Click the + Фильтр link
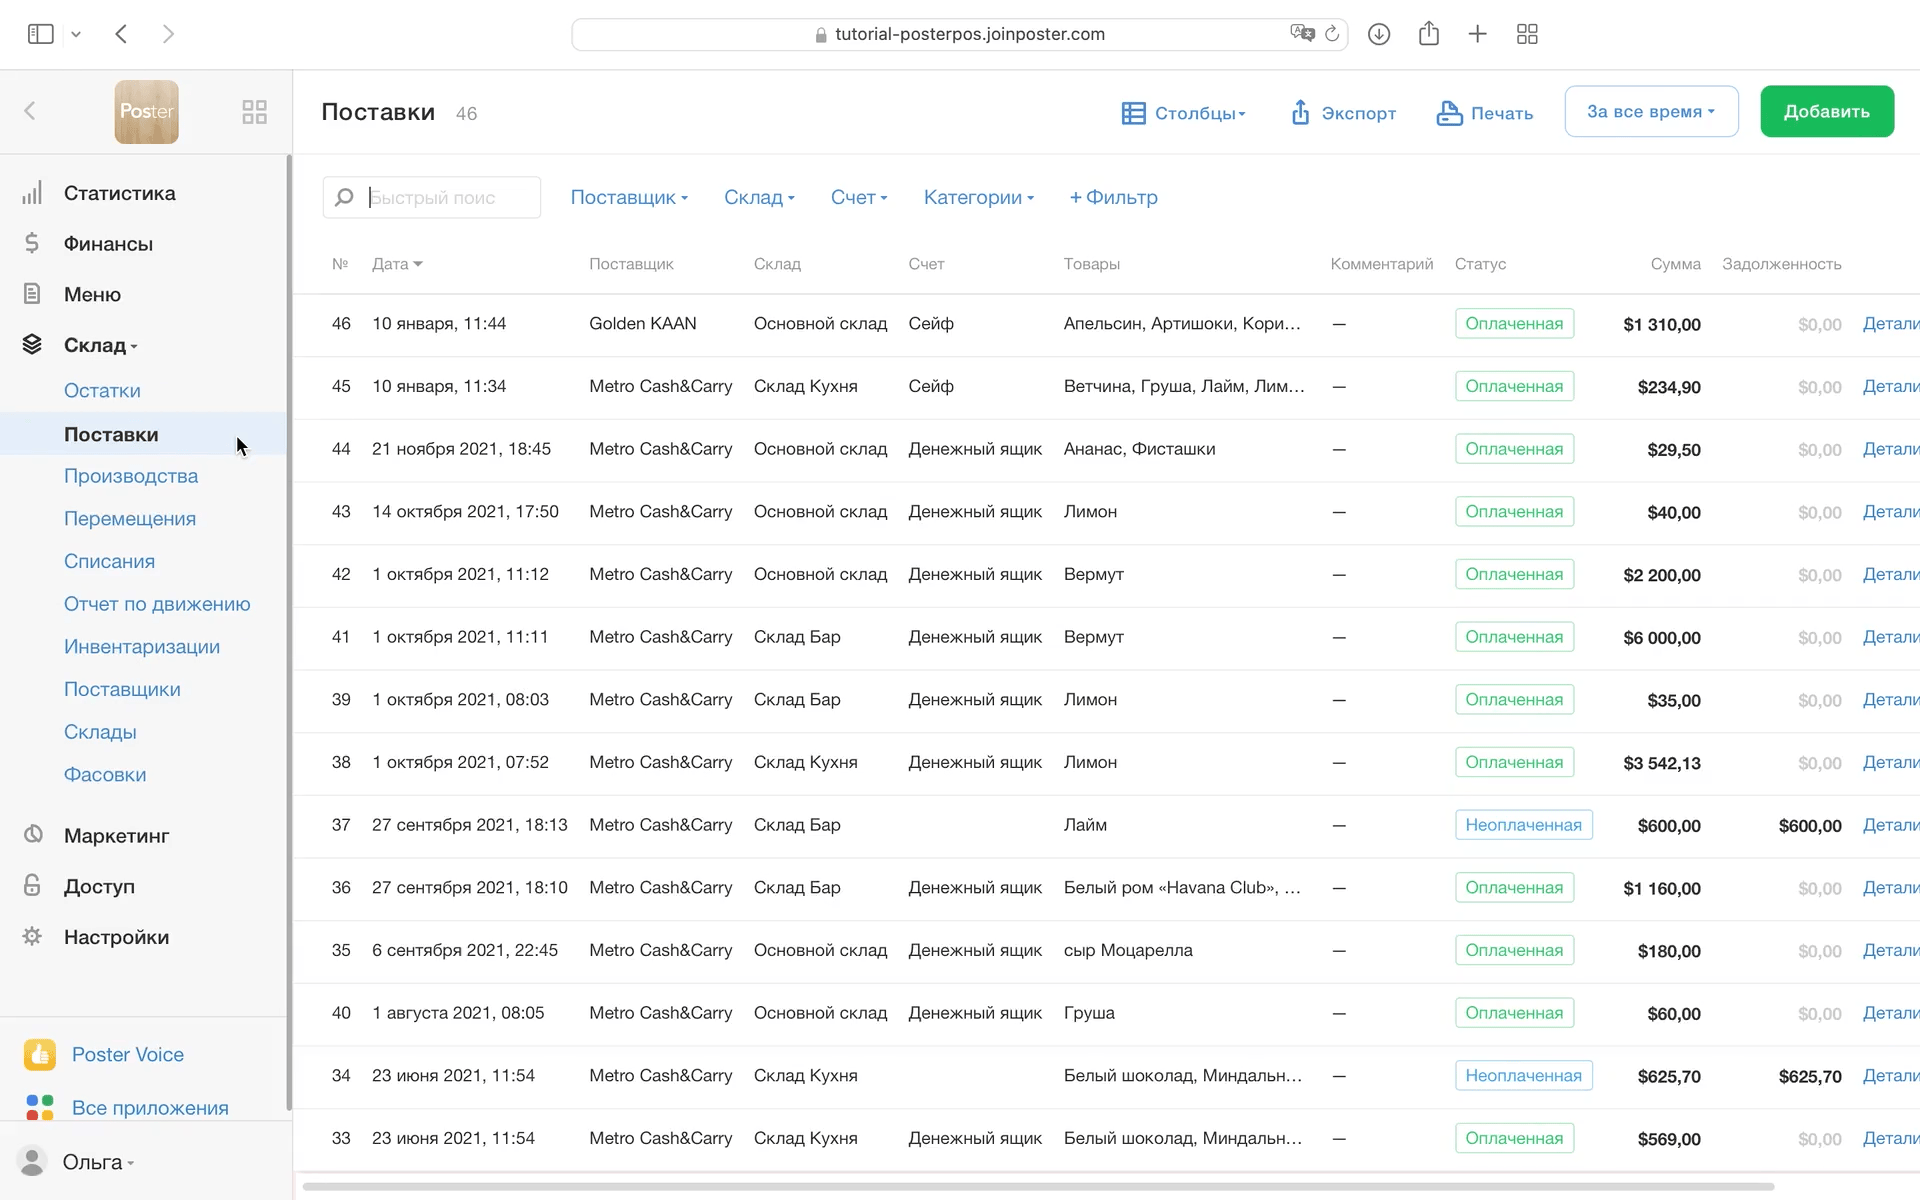The width and height of the screenshot is (1920, 1200). [1113, 197]
